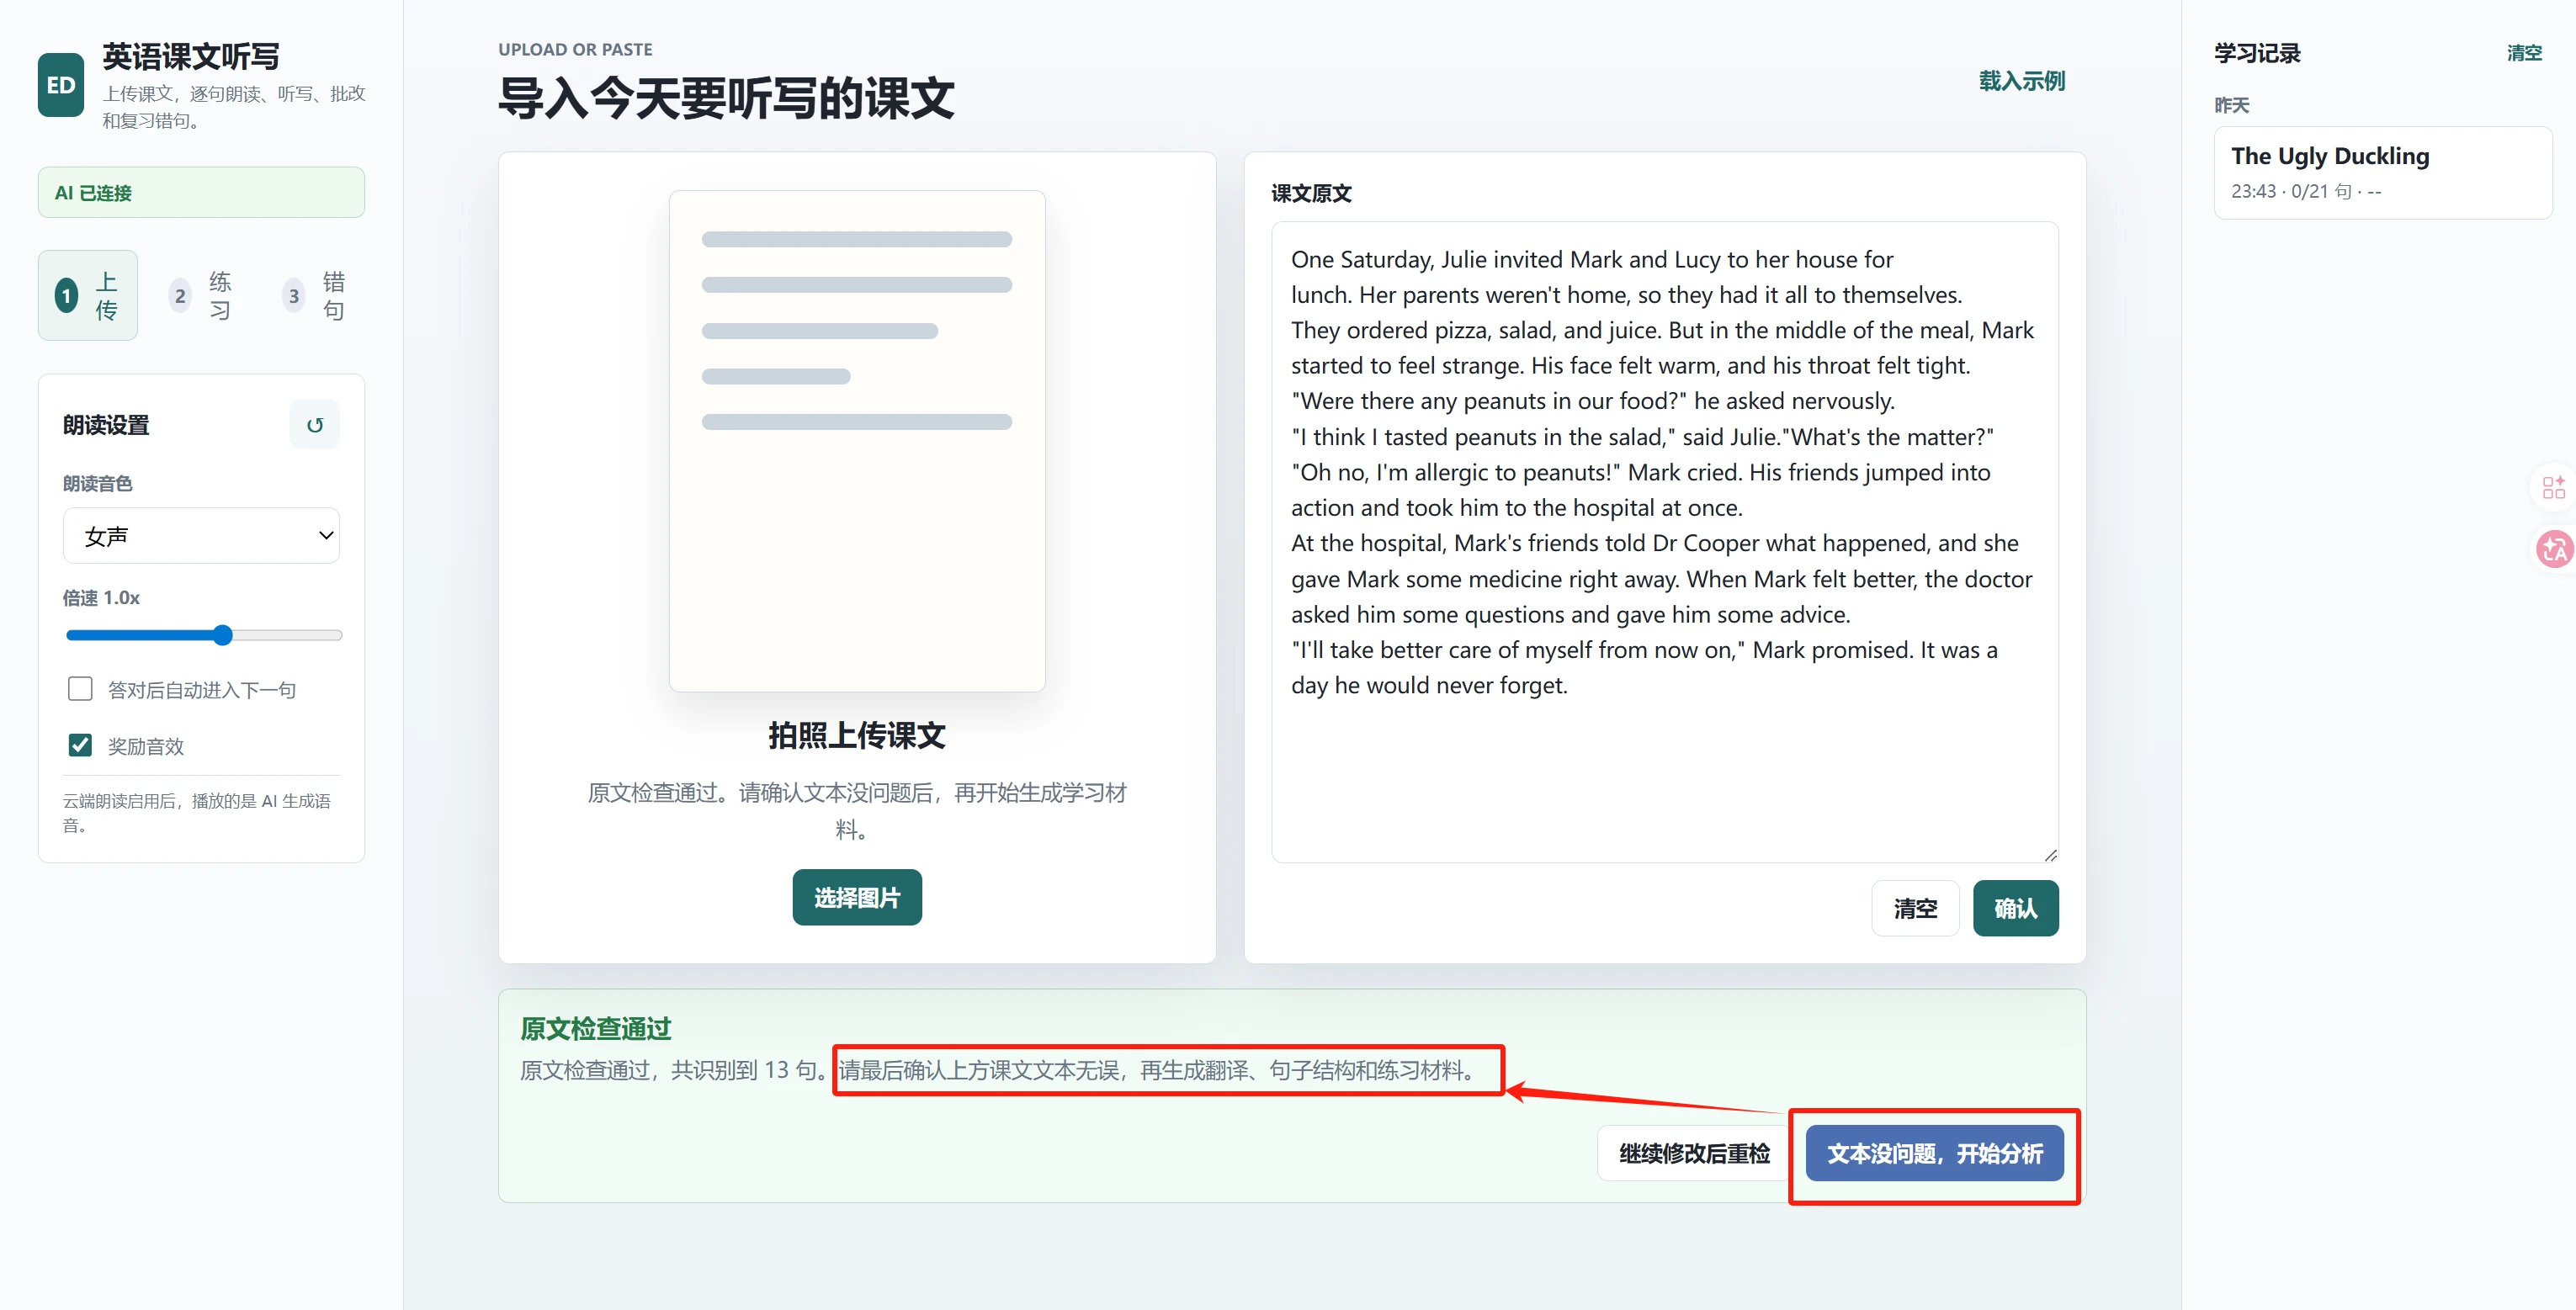Enable auto advance after correct answer checkbox
The height and width of the screenshot is (1310, 2576).
coord(80,689)
